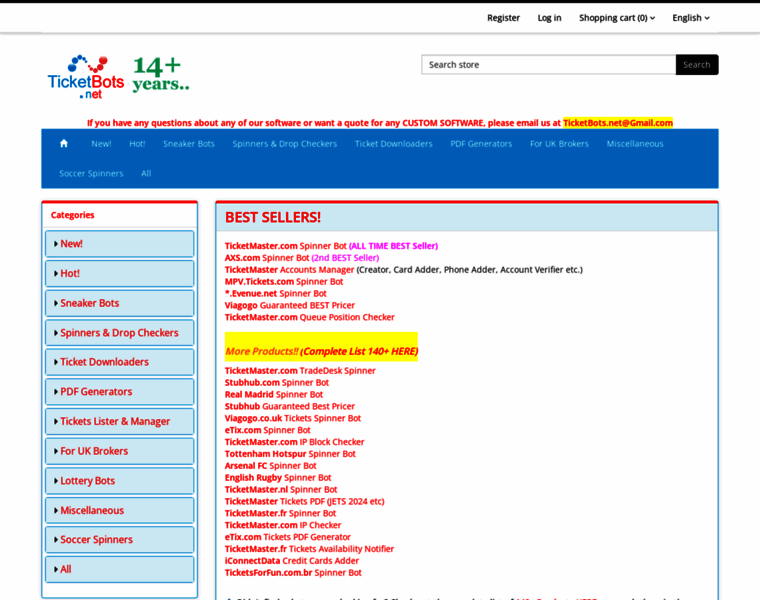Screen dimensions: 760x600
Task: Open Miscellaneous in navigation menu
Action: (x=635, y=143)
